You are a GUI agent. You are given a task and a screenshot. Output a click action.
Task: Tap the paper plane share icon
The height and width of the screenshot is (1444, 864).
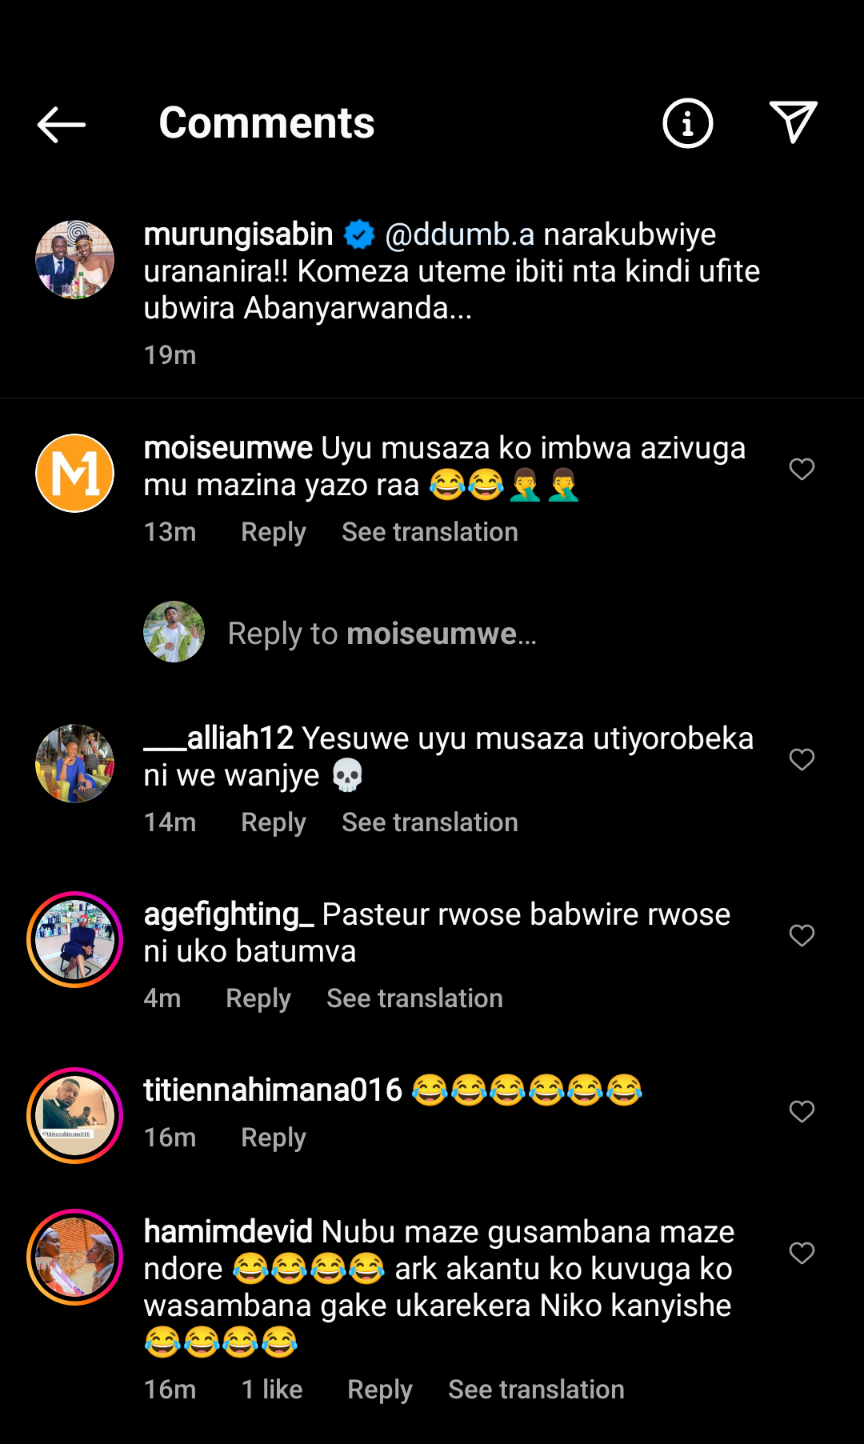point(794,122)
